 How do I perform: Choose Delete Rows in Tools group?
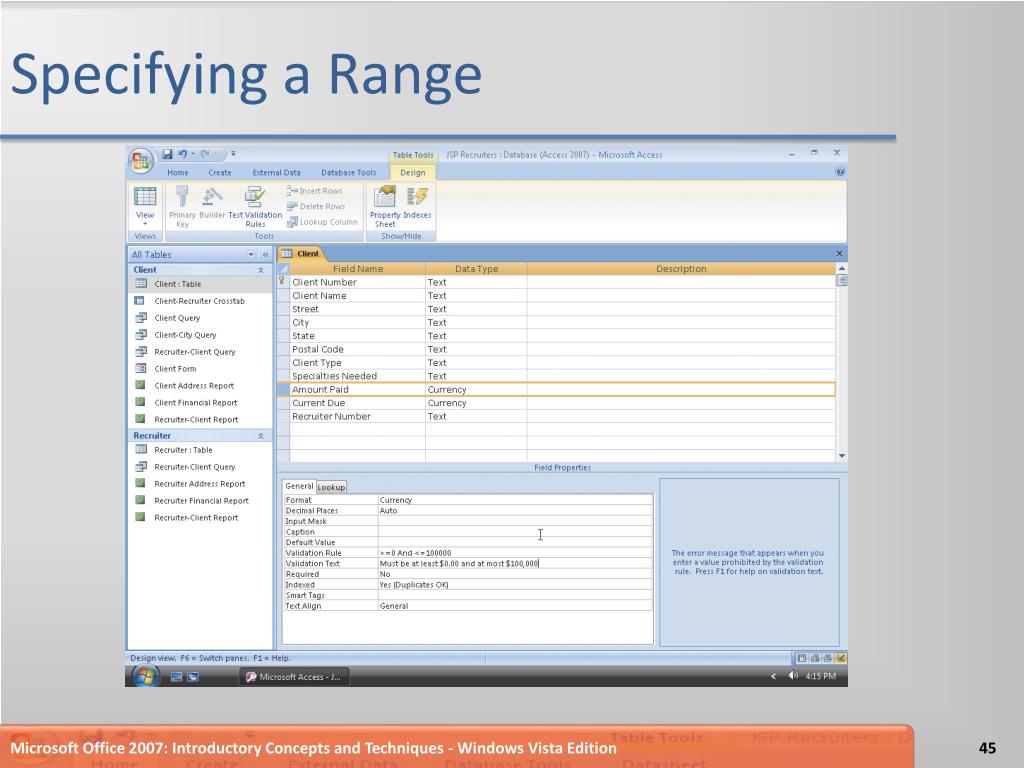(x=316, y=206)
